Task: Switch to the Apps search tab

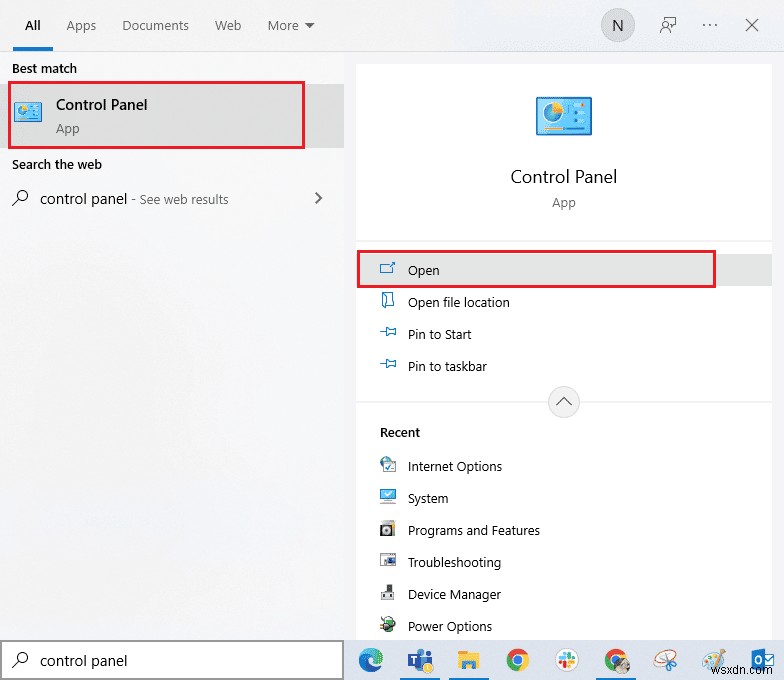Action: [x=81, y=26]
